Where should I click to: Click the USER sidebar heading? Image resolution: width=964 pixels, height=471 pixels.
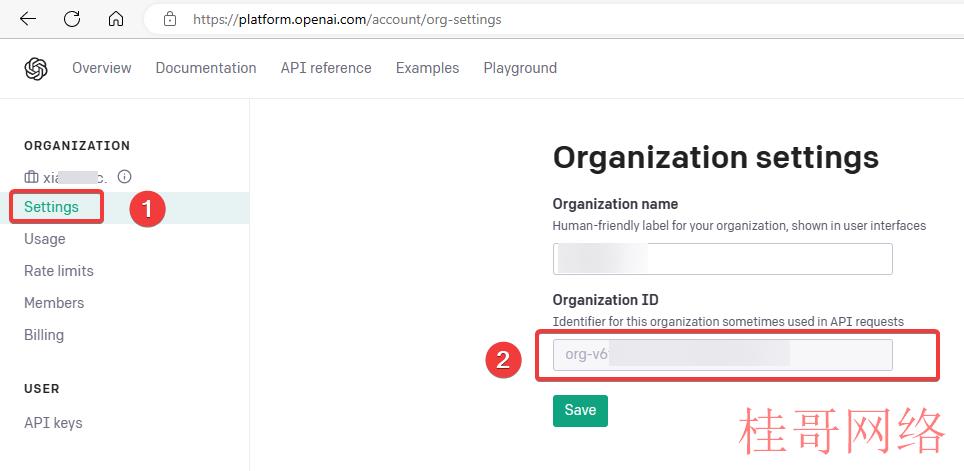tap(42, 389)
